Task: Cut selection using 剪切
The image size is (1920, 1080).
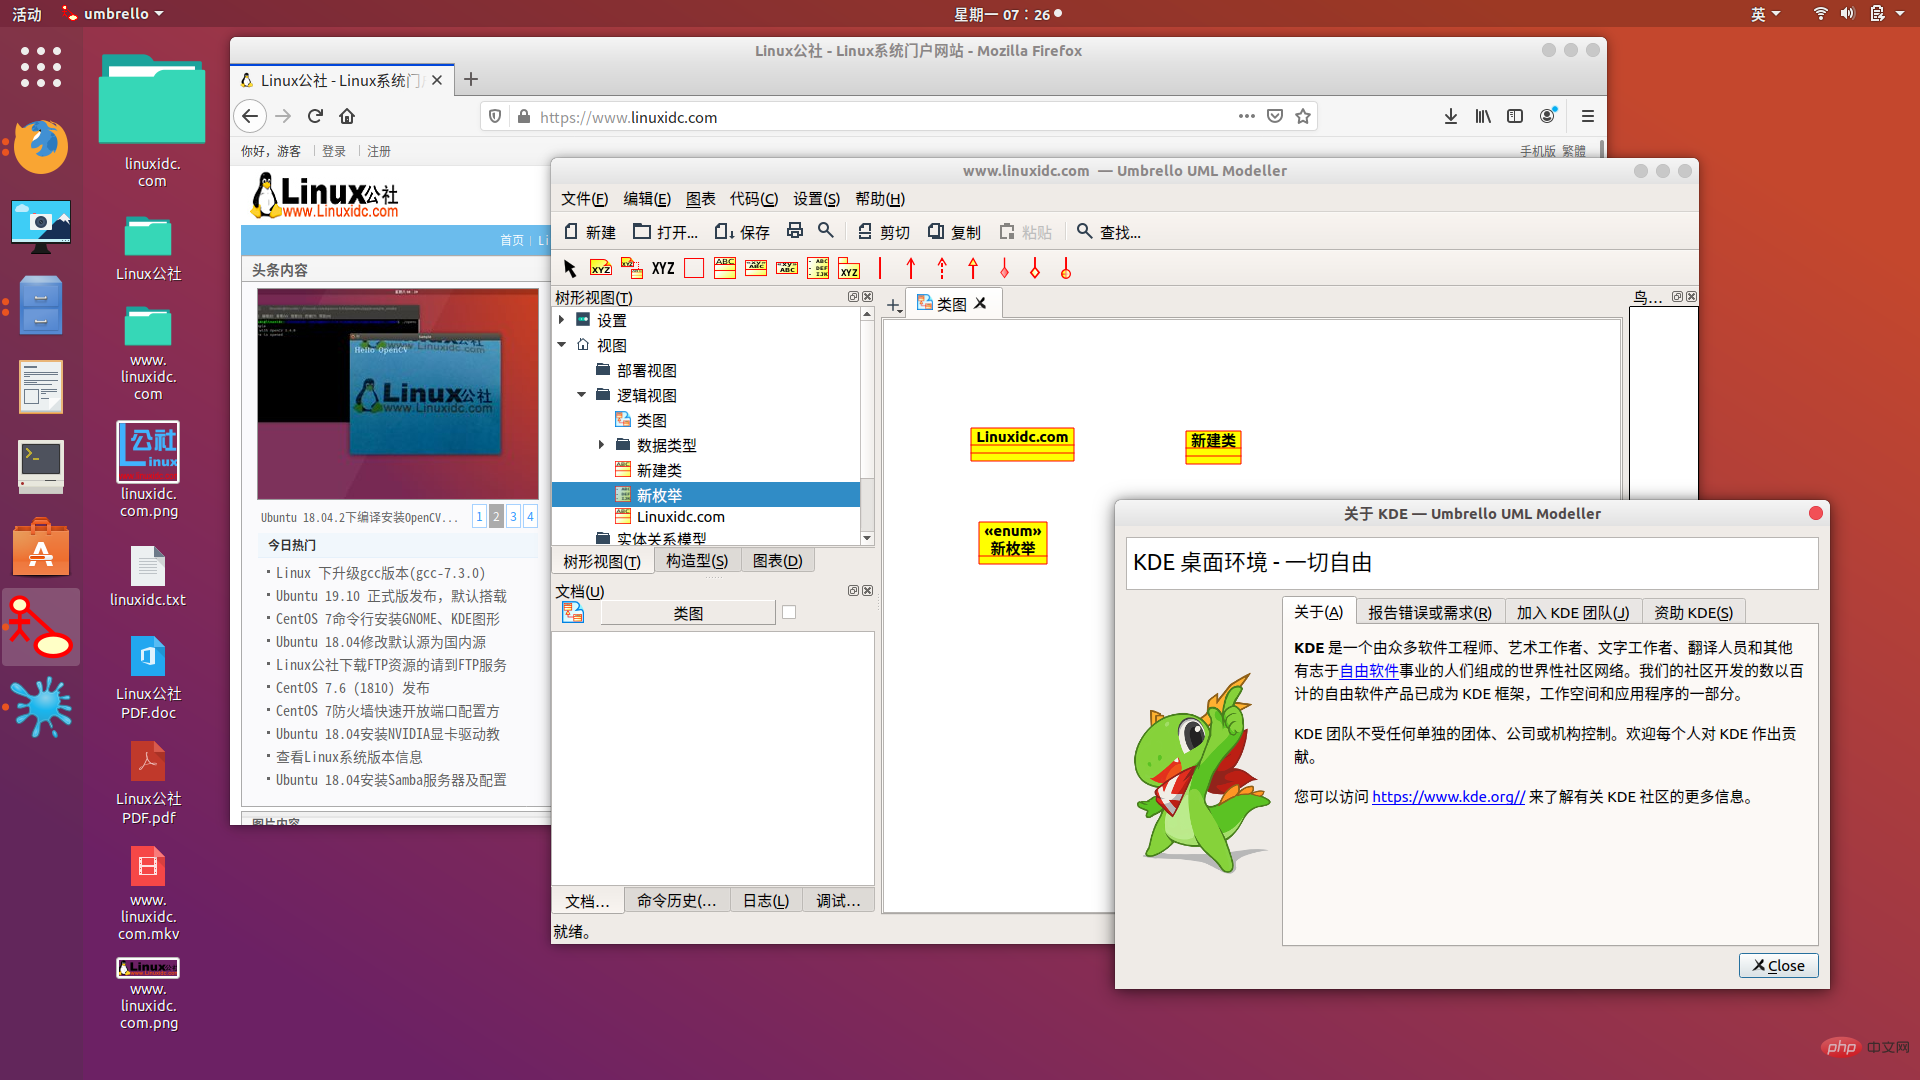Action: (x=884, y=232)
